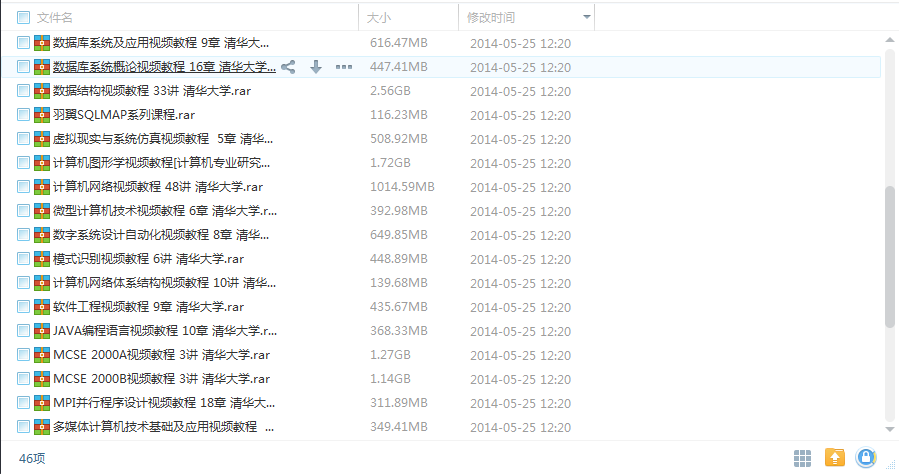This screenshot has height=474, width=899.
Task: Click the rar icon of 羽翼SQLMAP系列课程
Action: tap(42, 115)
